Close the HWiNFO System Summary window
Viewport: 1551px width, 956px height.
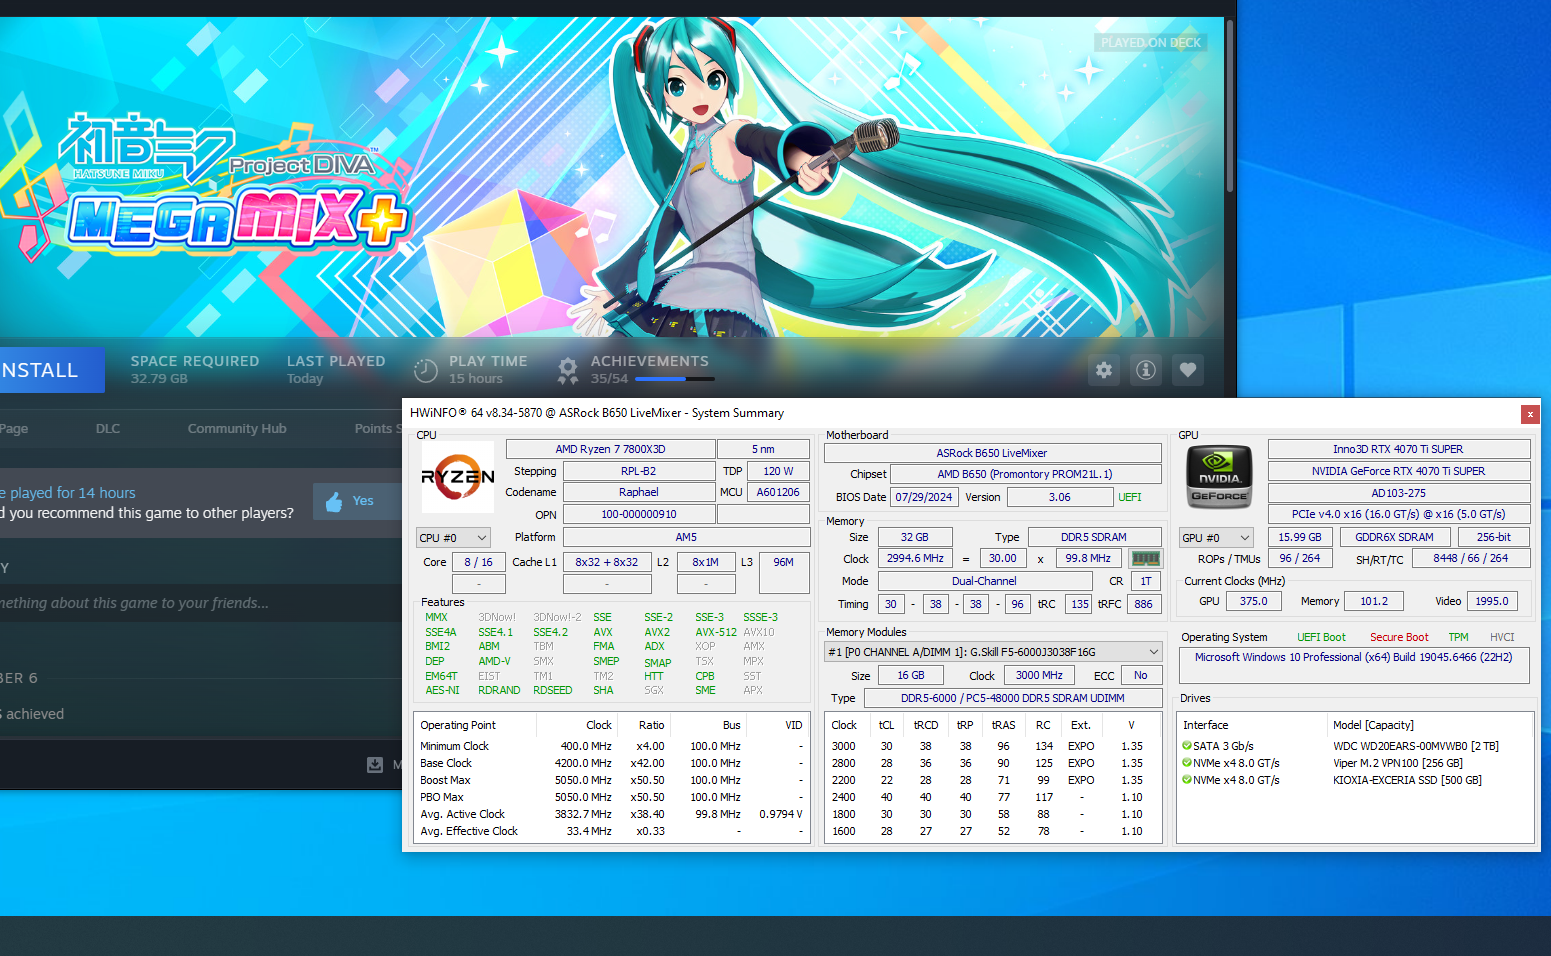tap(1529, 414)
